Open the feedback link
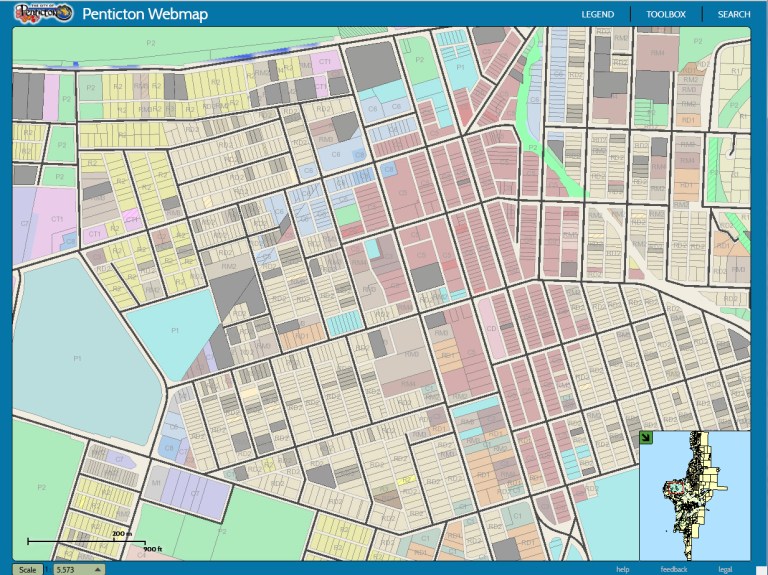 tap(673, 569)
